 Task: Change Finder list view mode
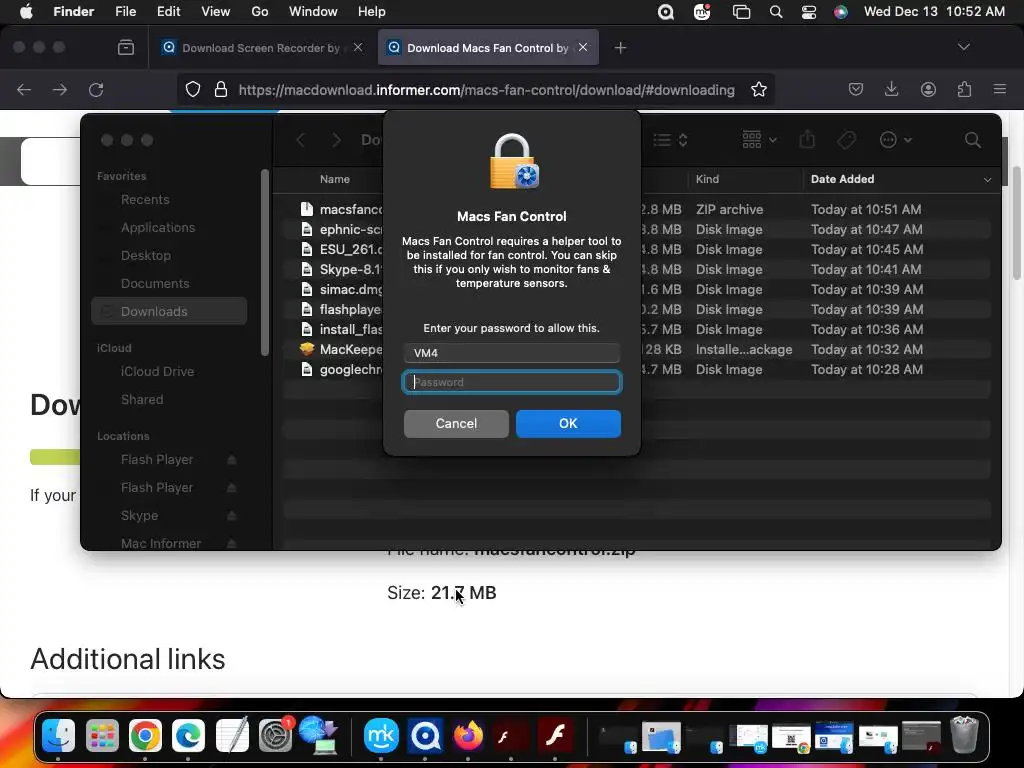pos(671,140)
